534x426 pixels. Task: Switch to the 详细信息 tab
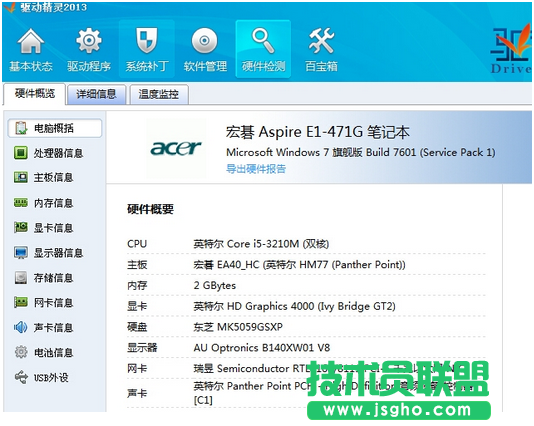click(x=96, y=94)
